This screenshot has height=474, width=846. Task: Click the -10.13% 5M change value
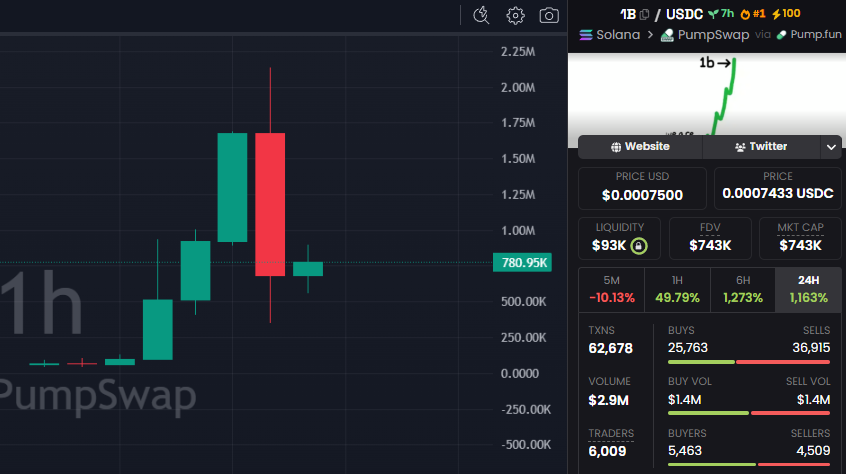(x=611, y=298)
